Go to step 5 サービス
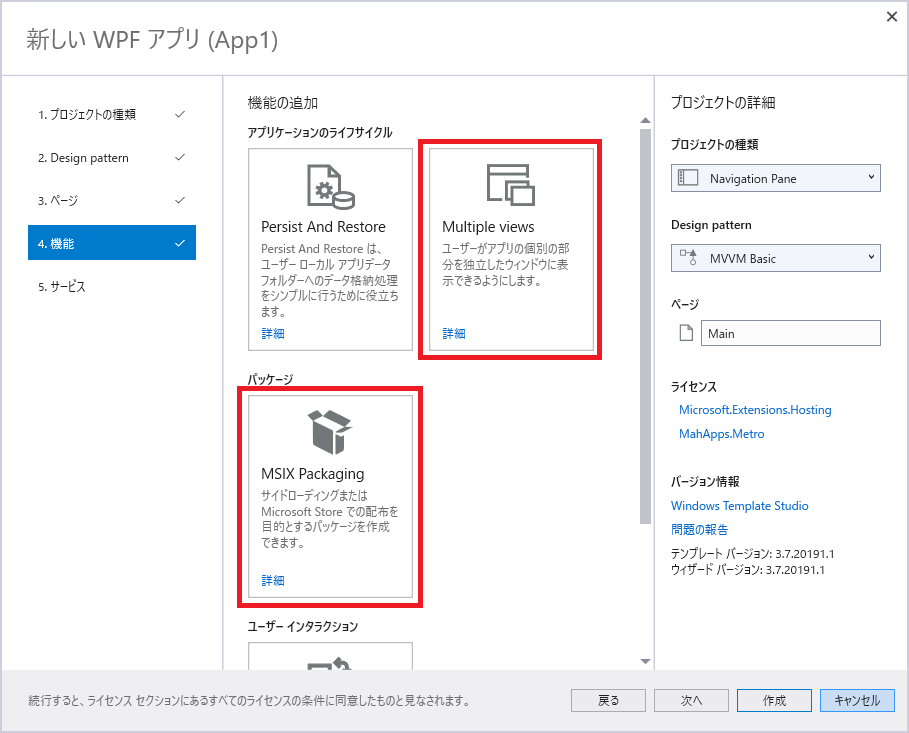 (x=112, y=286)
